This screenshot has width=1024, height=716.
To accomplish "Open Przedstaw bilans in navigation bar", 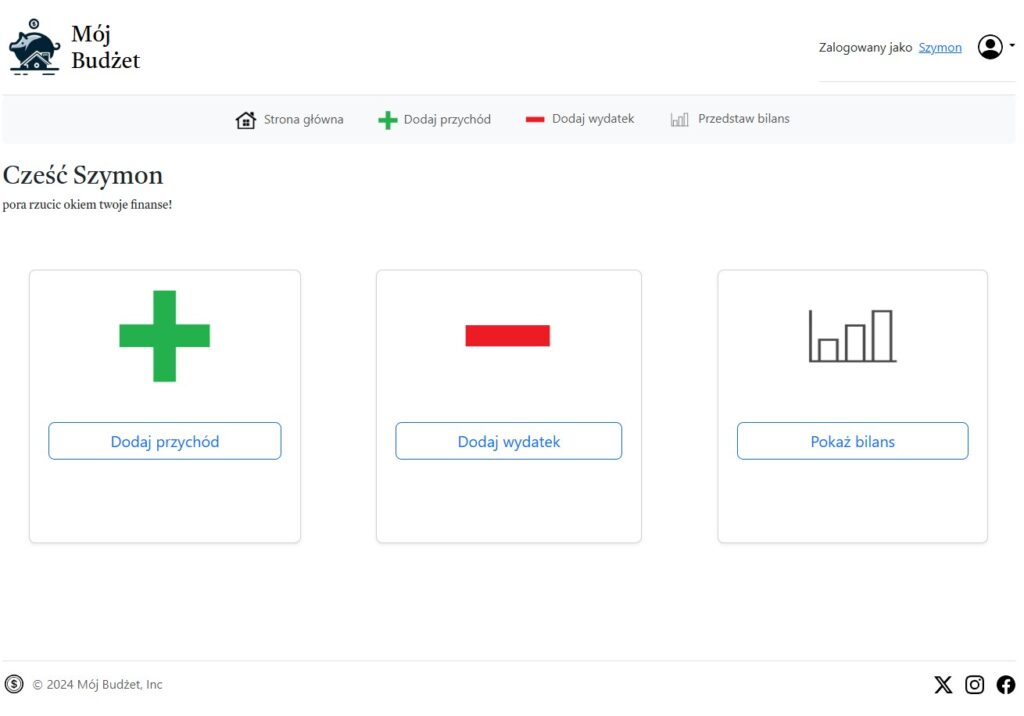I will (x=743, y=119).
